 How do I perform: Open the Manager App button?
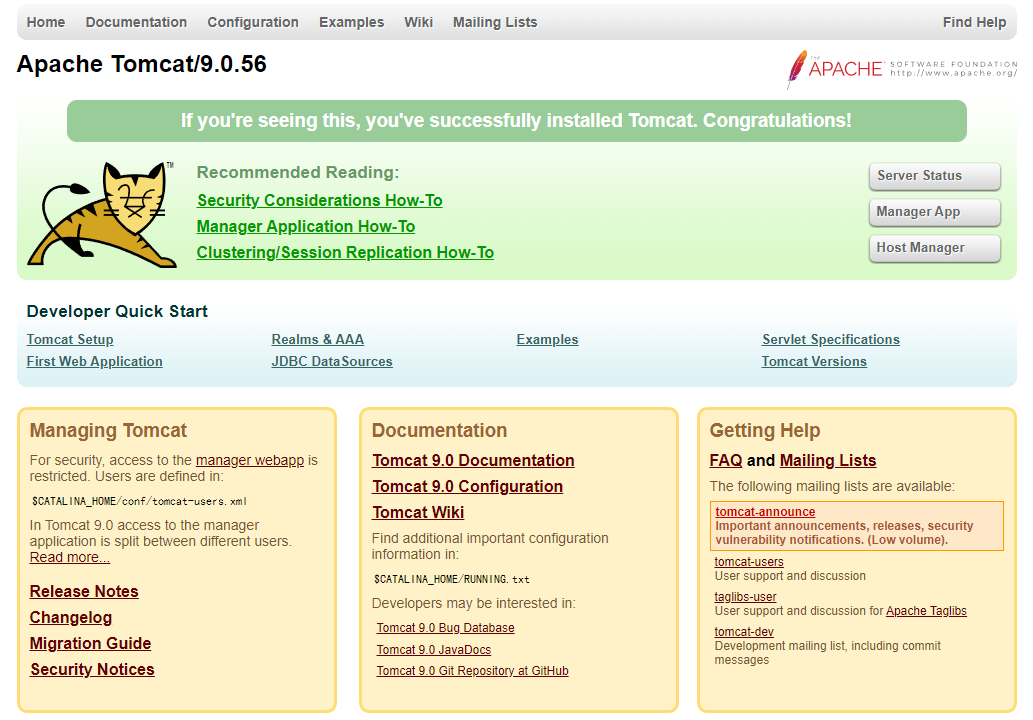[x=934, y=212]
